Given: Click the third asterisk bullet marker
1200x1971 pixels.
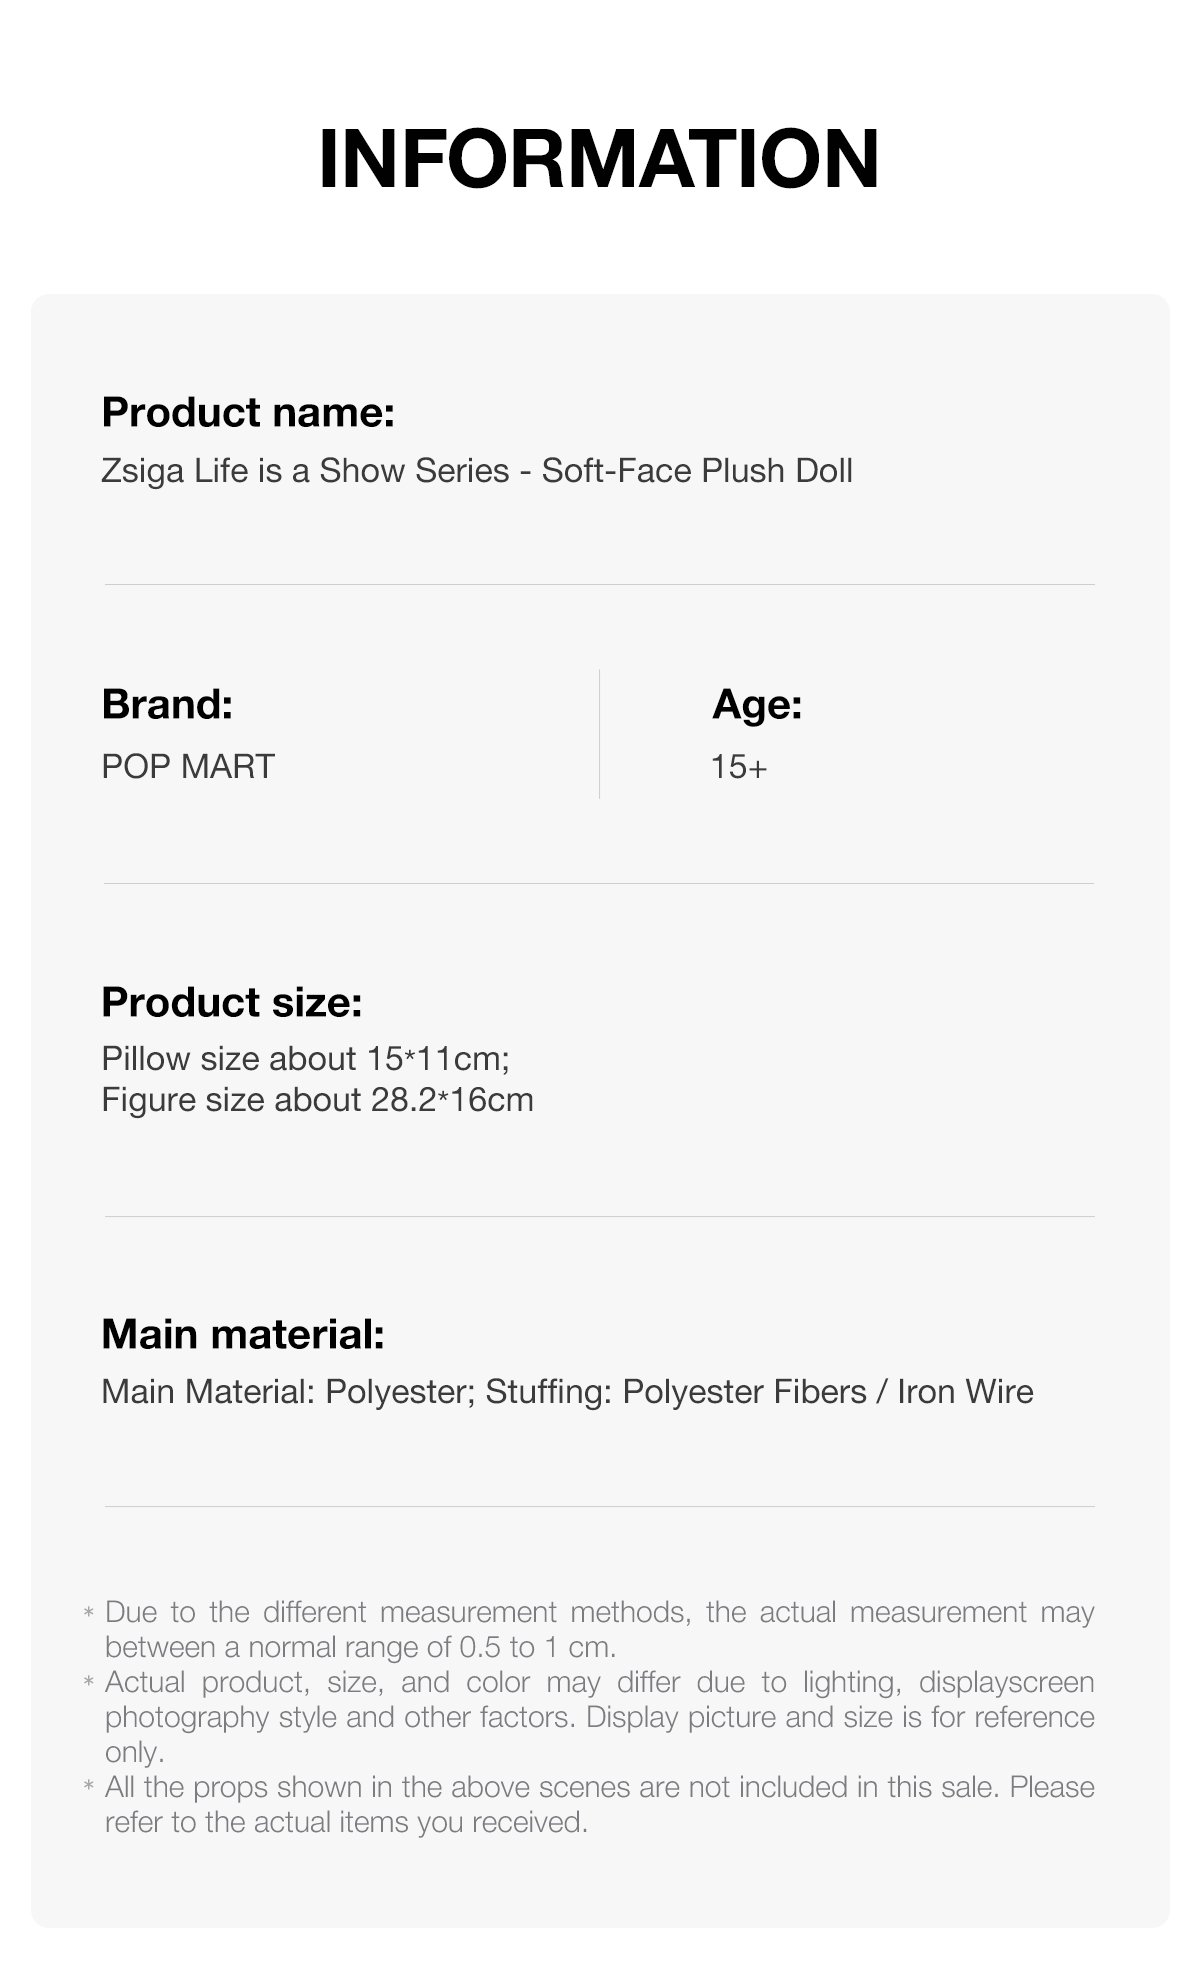Looking at the screenshot, I should pos(88,1788).
